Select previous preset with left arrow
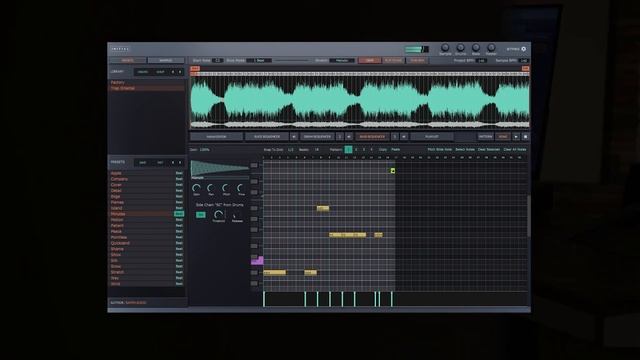 (x=173, y=162)
